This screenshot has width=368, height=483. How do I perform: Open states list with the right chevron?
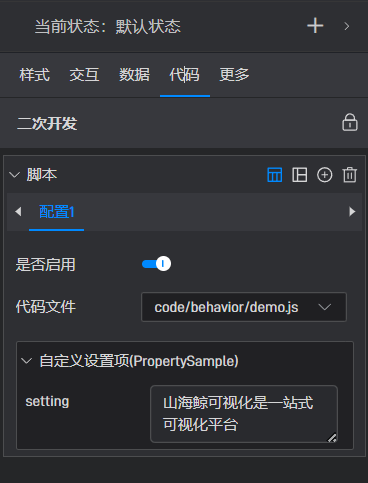(x=347, y=26)
